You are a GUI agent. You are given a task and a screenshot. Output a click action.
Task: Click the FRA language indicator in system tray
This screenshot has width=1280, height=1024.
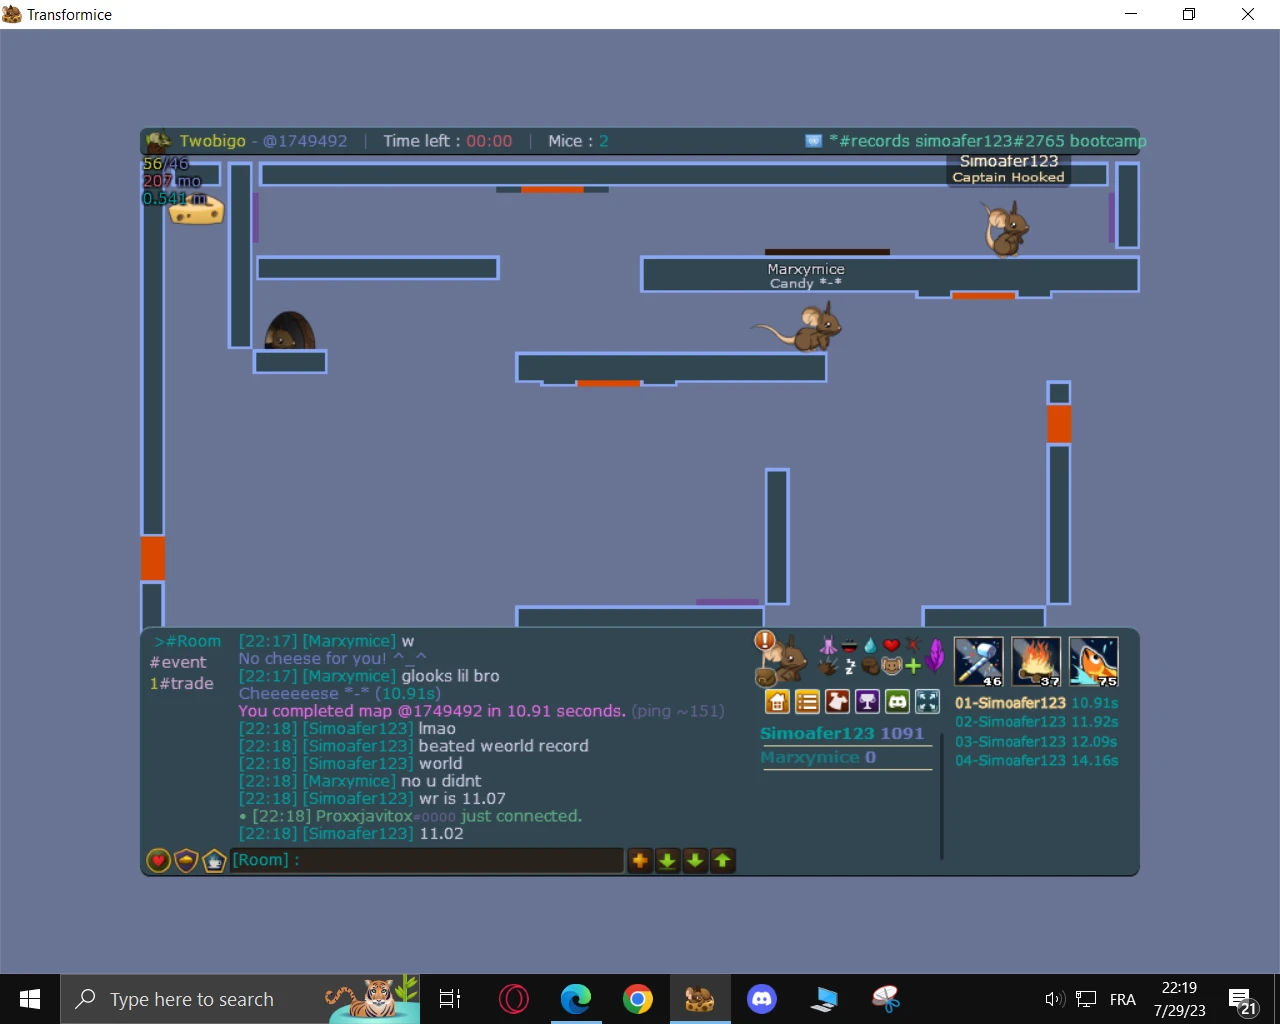coord(1123,999)
